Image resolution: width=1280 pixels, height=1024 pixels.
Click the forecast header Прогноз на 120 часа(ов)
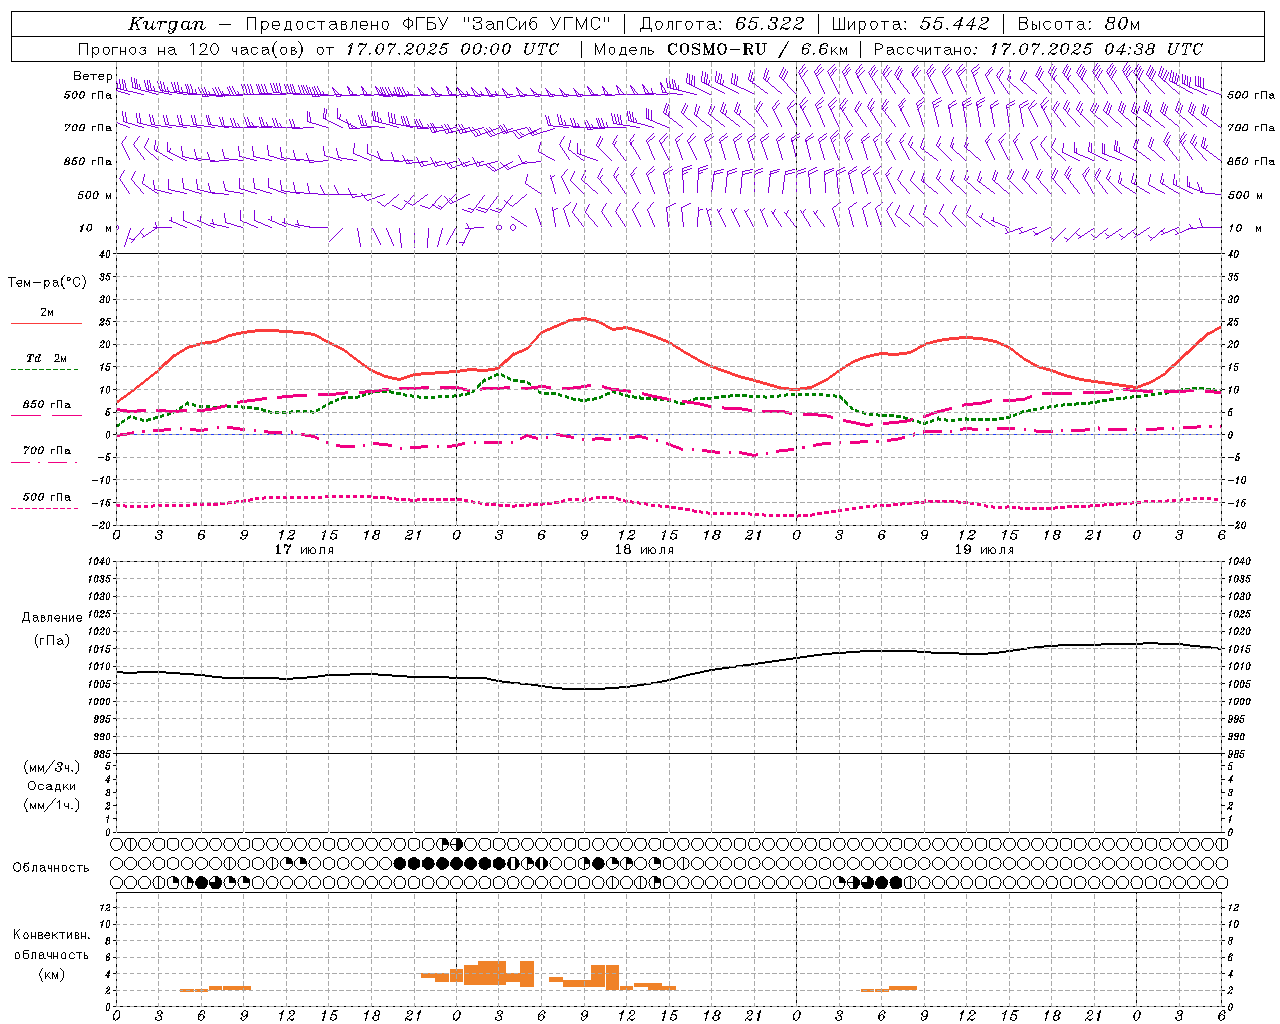[x=192, y=49]
